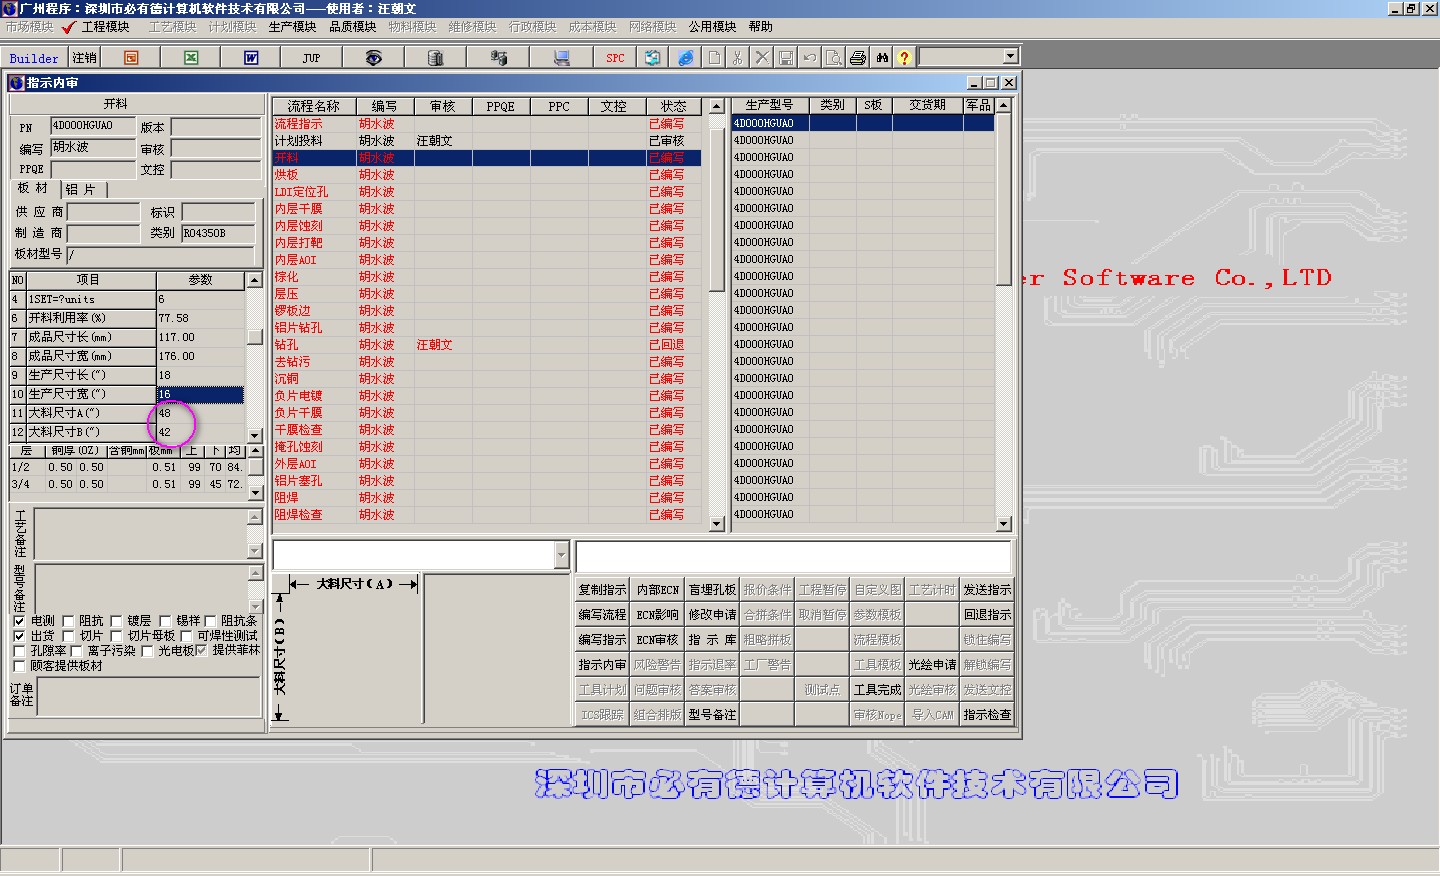Click the 类别 field showing RO4350B

coord(219,233)
